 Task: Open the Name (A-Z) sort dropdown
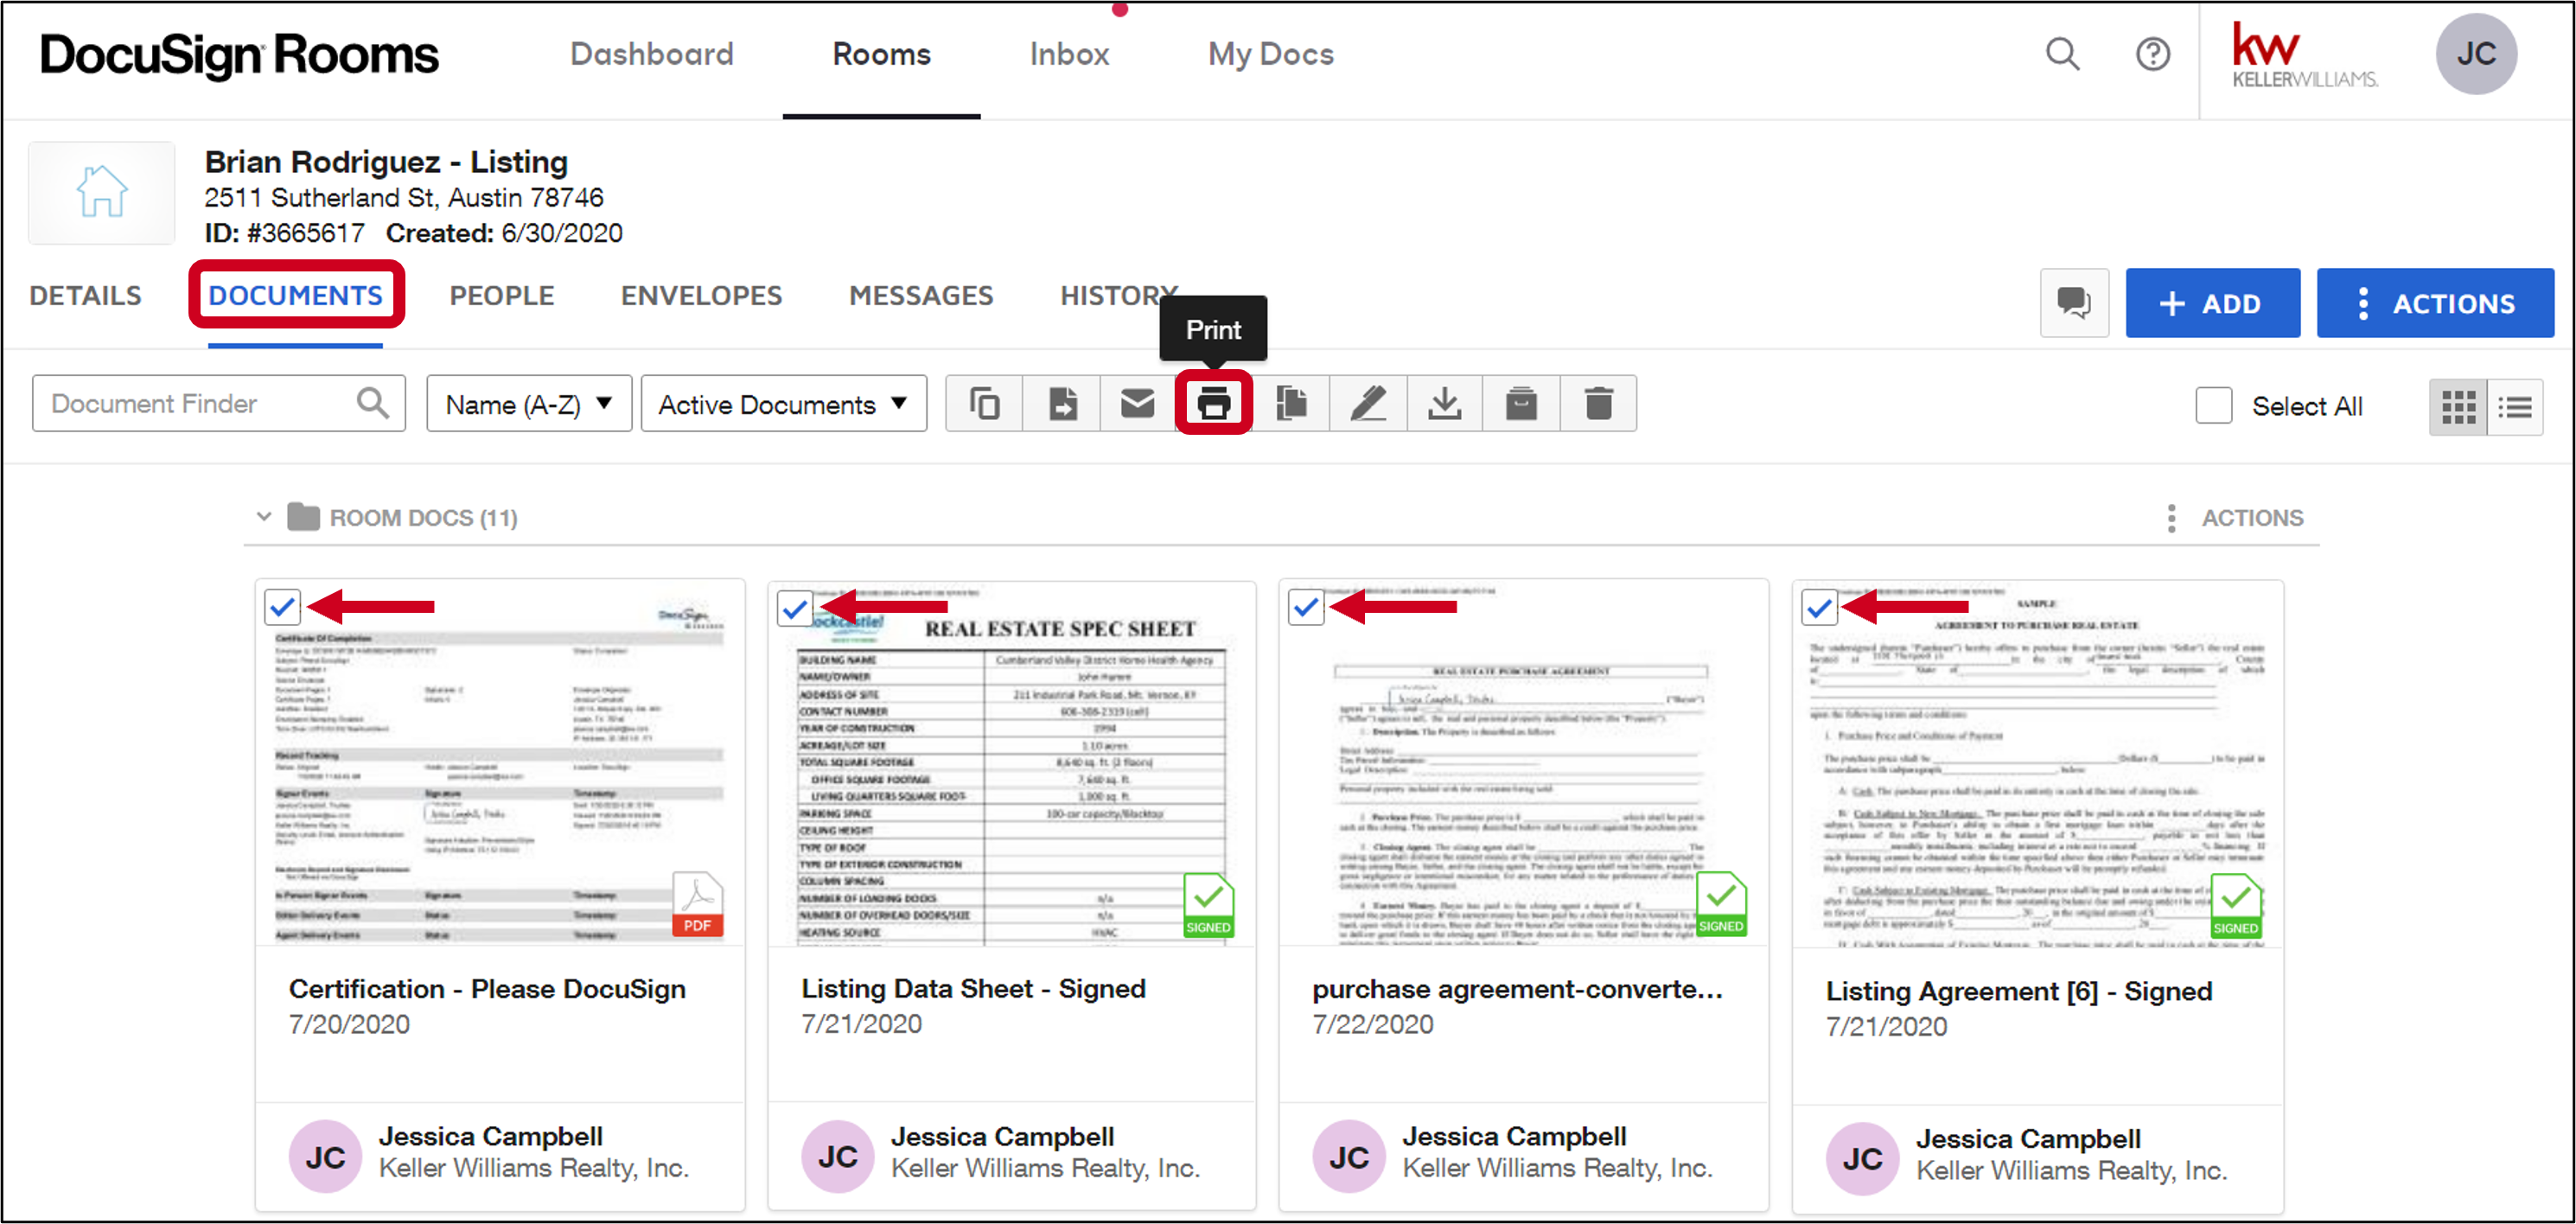(528, 403)
